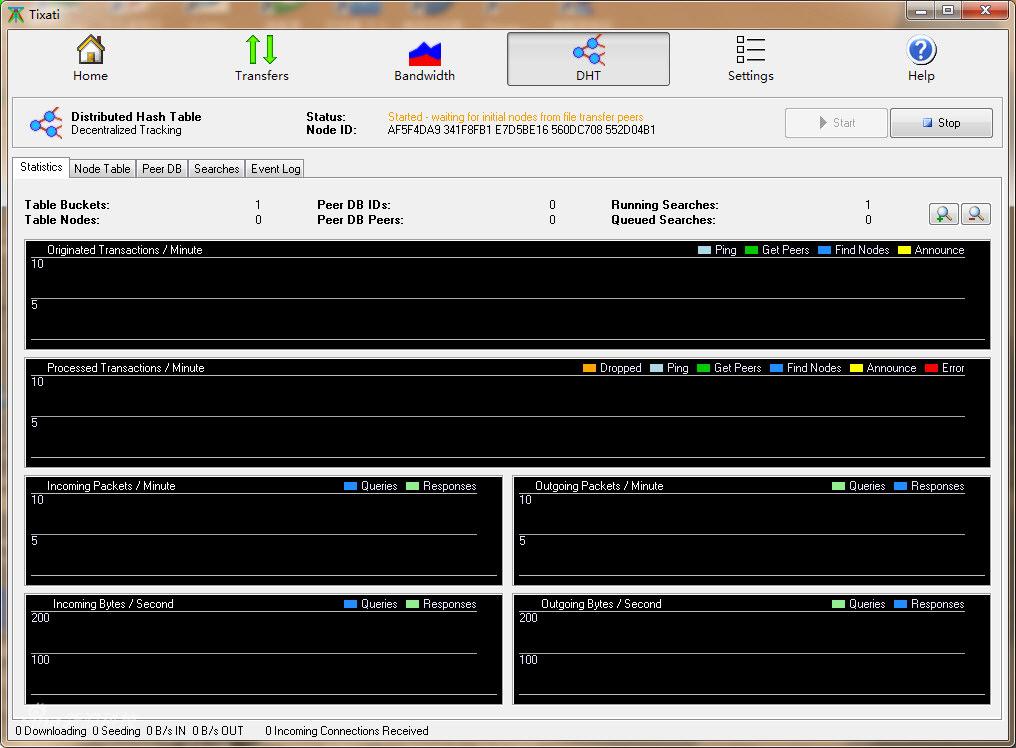Click the Peer DB Peers label

(360, 220)
